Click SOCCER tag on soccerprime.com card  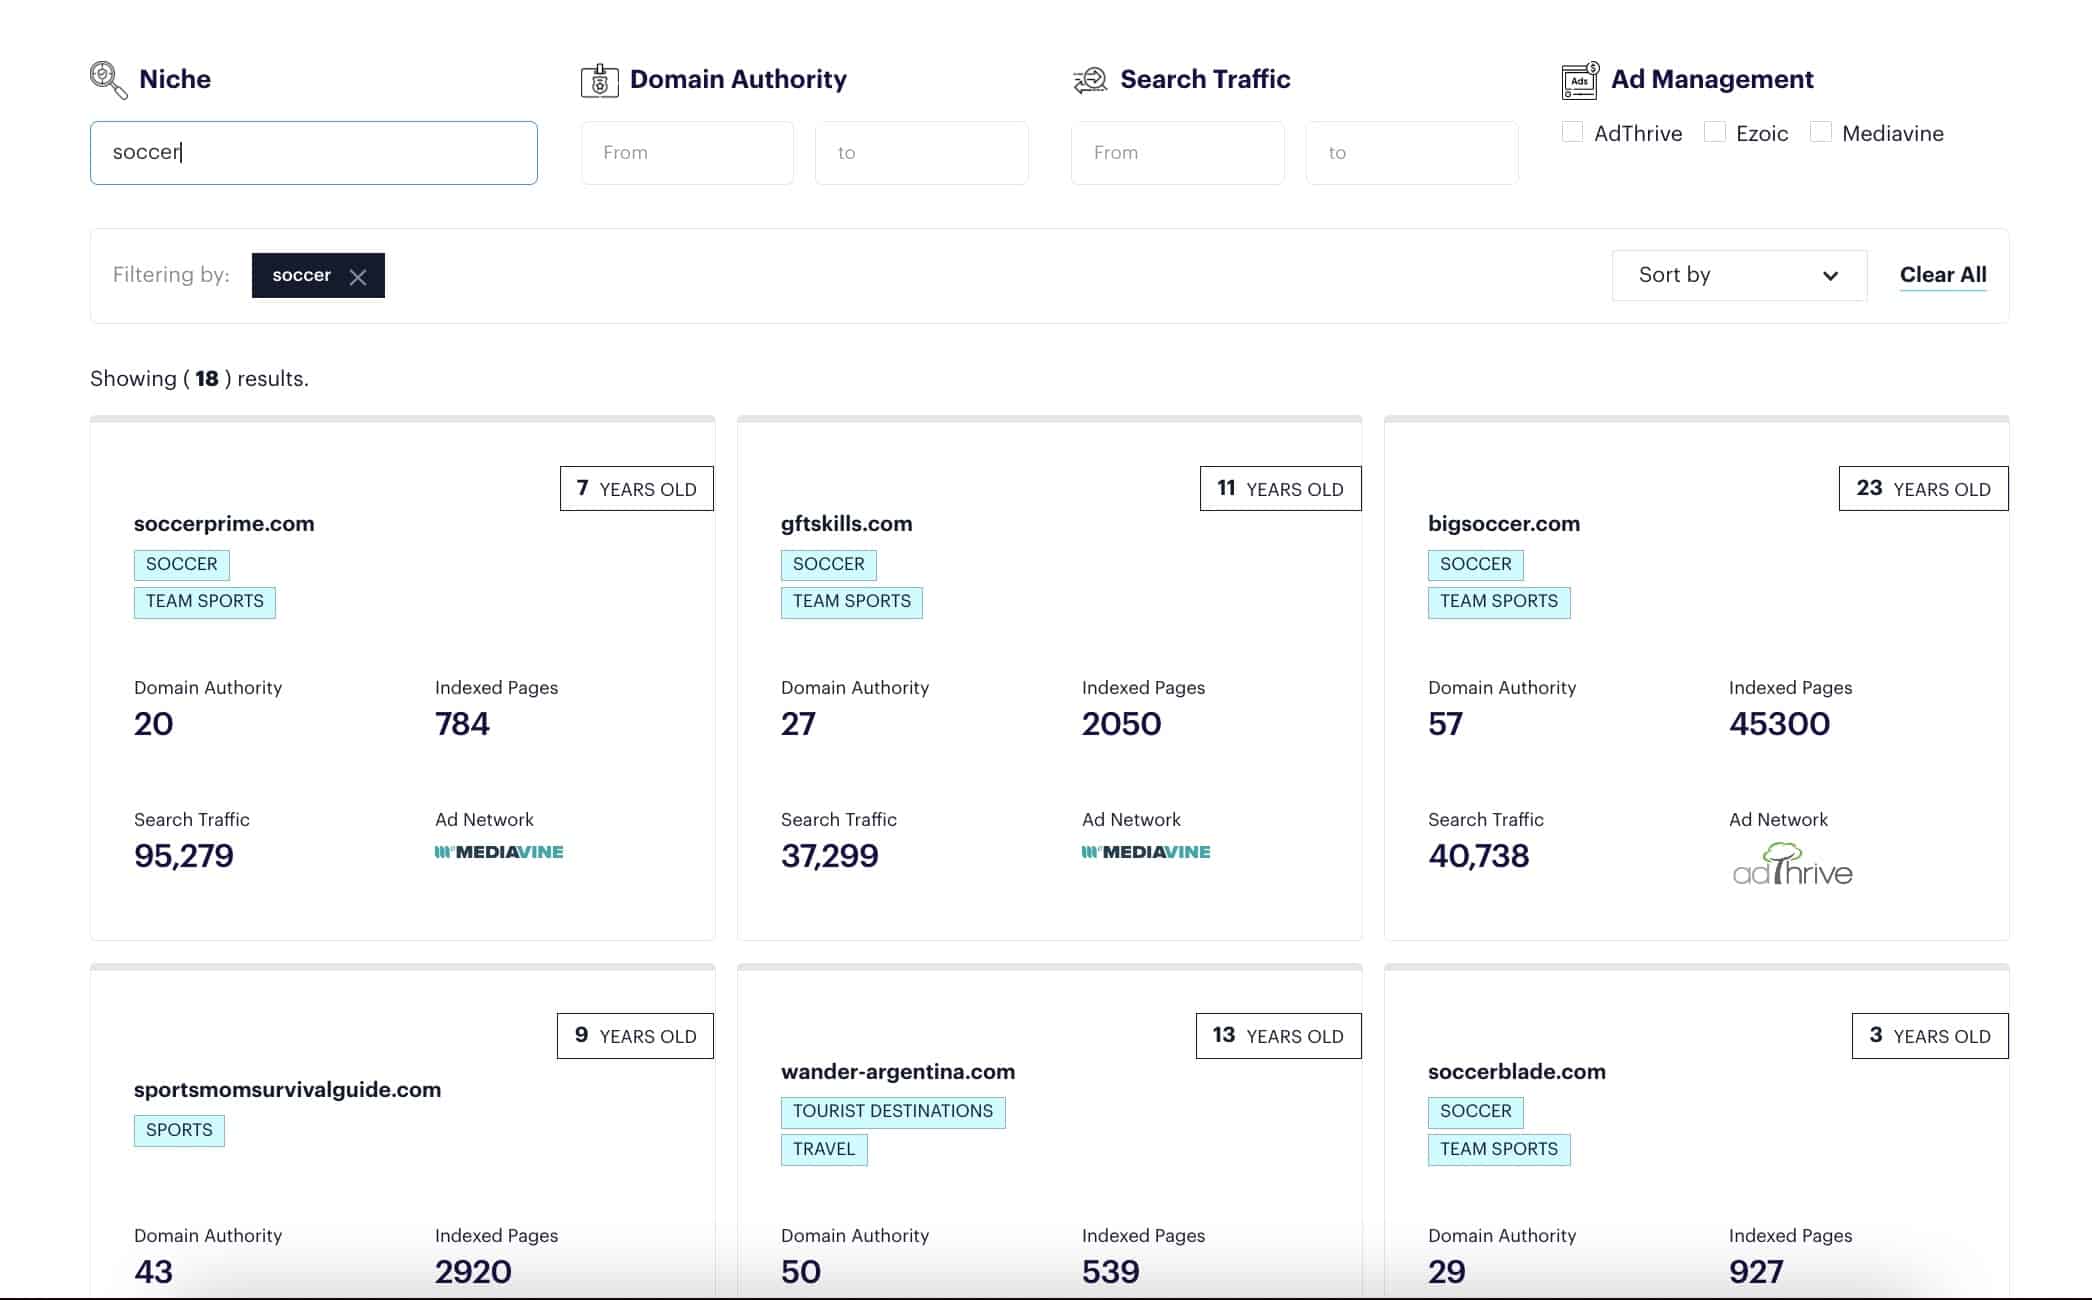tap(182, 565)
